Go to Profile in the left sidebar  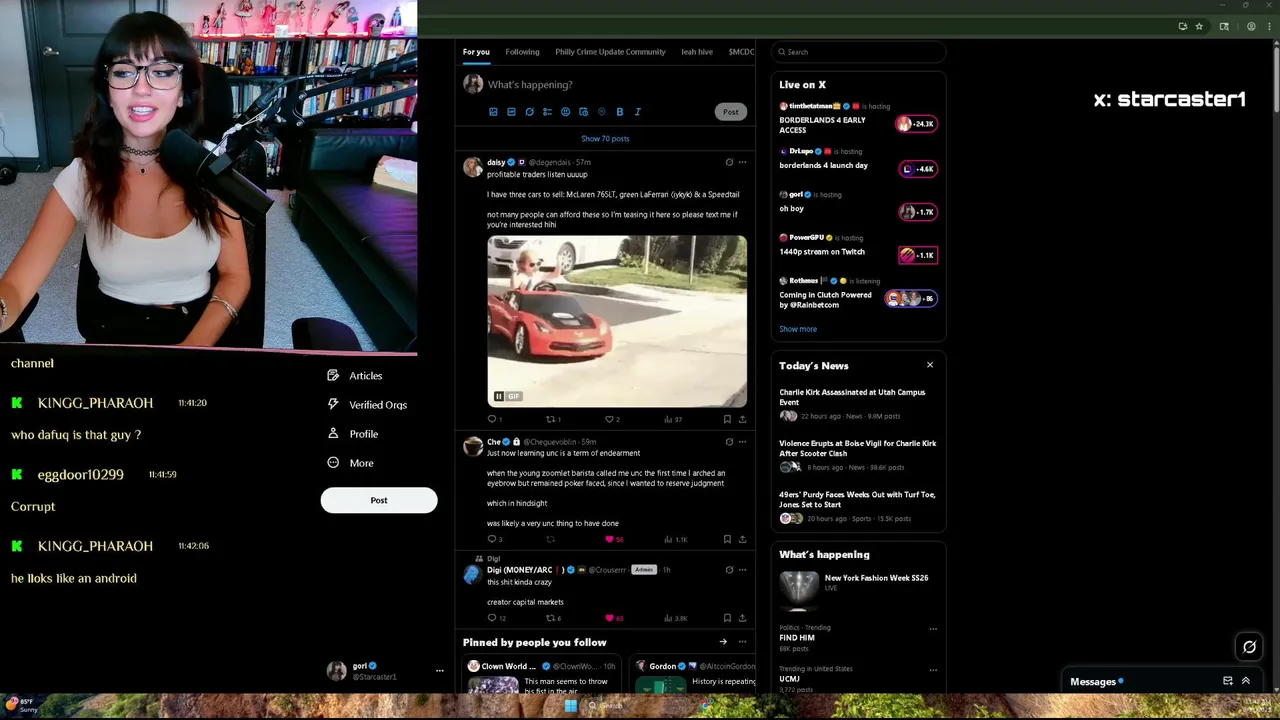(352, 434)
